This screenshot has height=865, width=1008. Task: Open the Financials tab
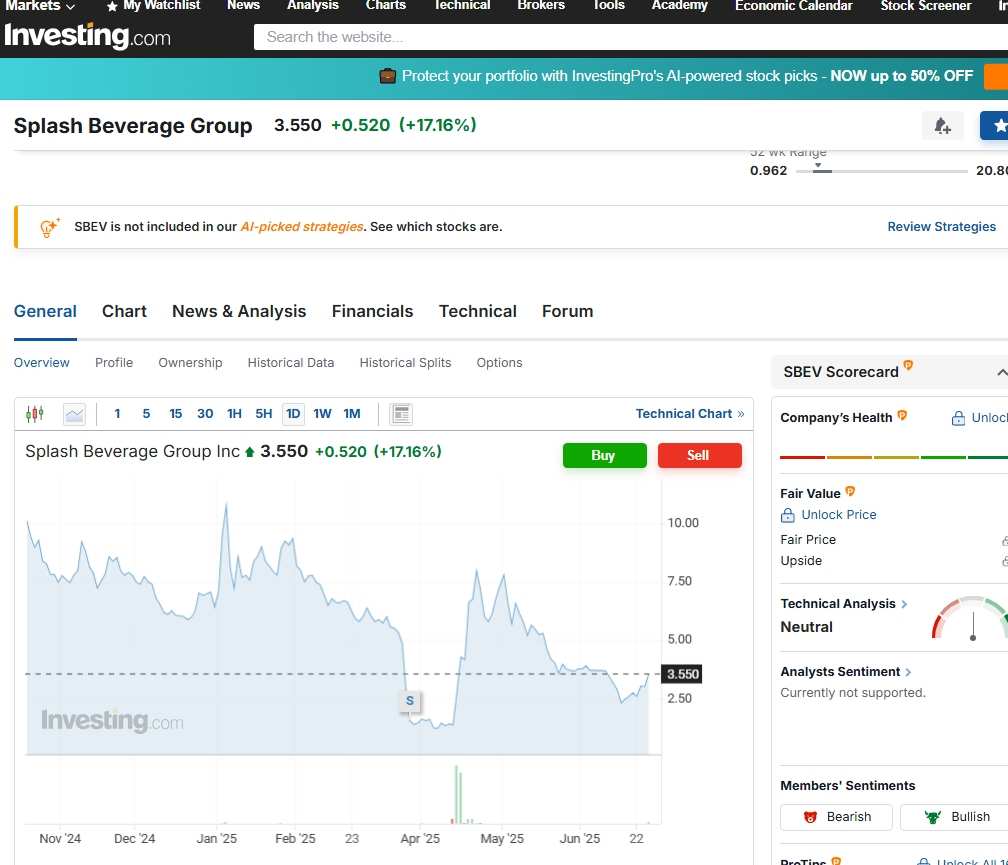tap(372, 312)
